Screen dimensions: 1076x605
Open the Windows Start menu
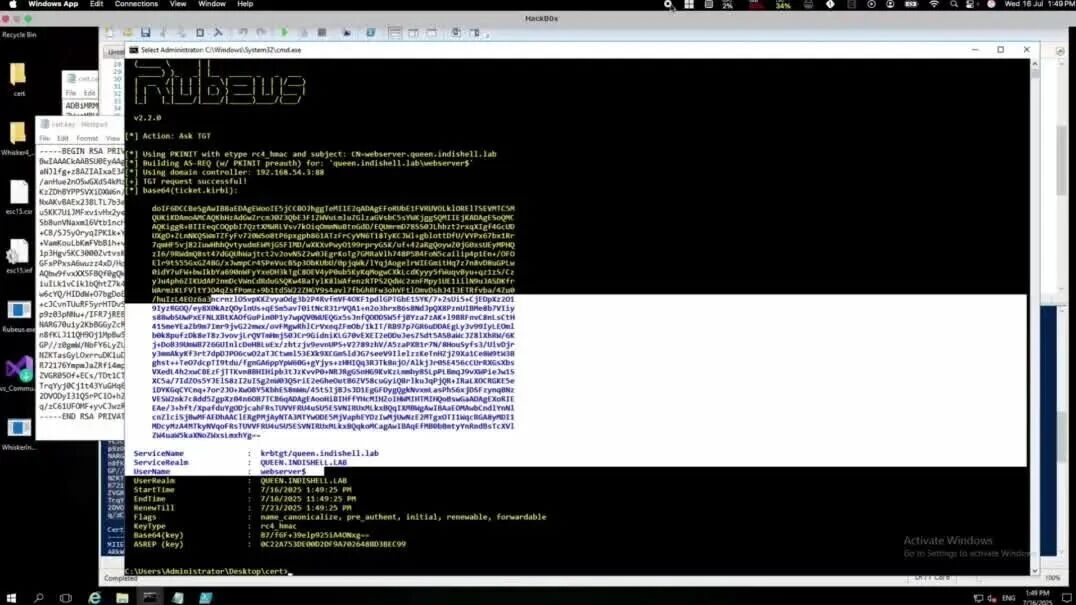coord(11,598)
